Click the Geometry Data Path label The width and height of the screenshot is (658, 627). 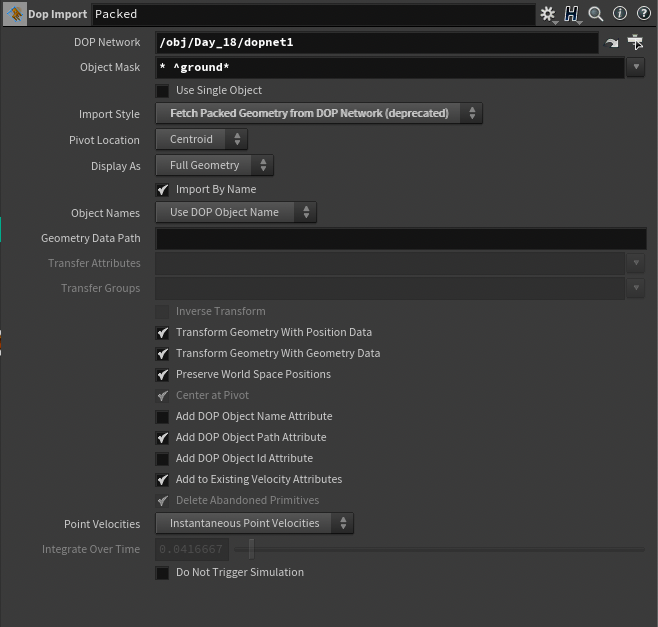(x=91, y=238)
